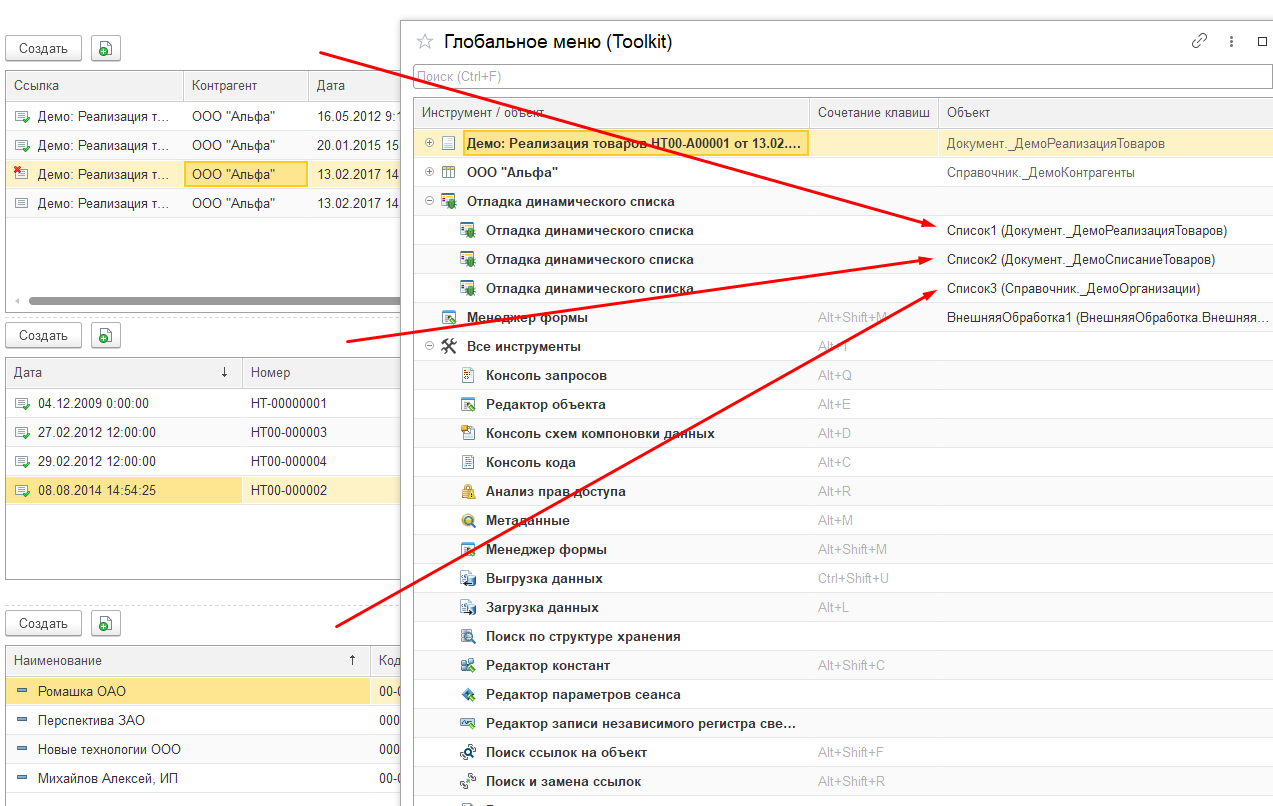Select row 04.12.2009 0:00:00
Image resolution: width=1273 pixels, height=806 pixels.
(203, 403)
